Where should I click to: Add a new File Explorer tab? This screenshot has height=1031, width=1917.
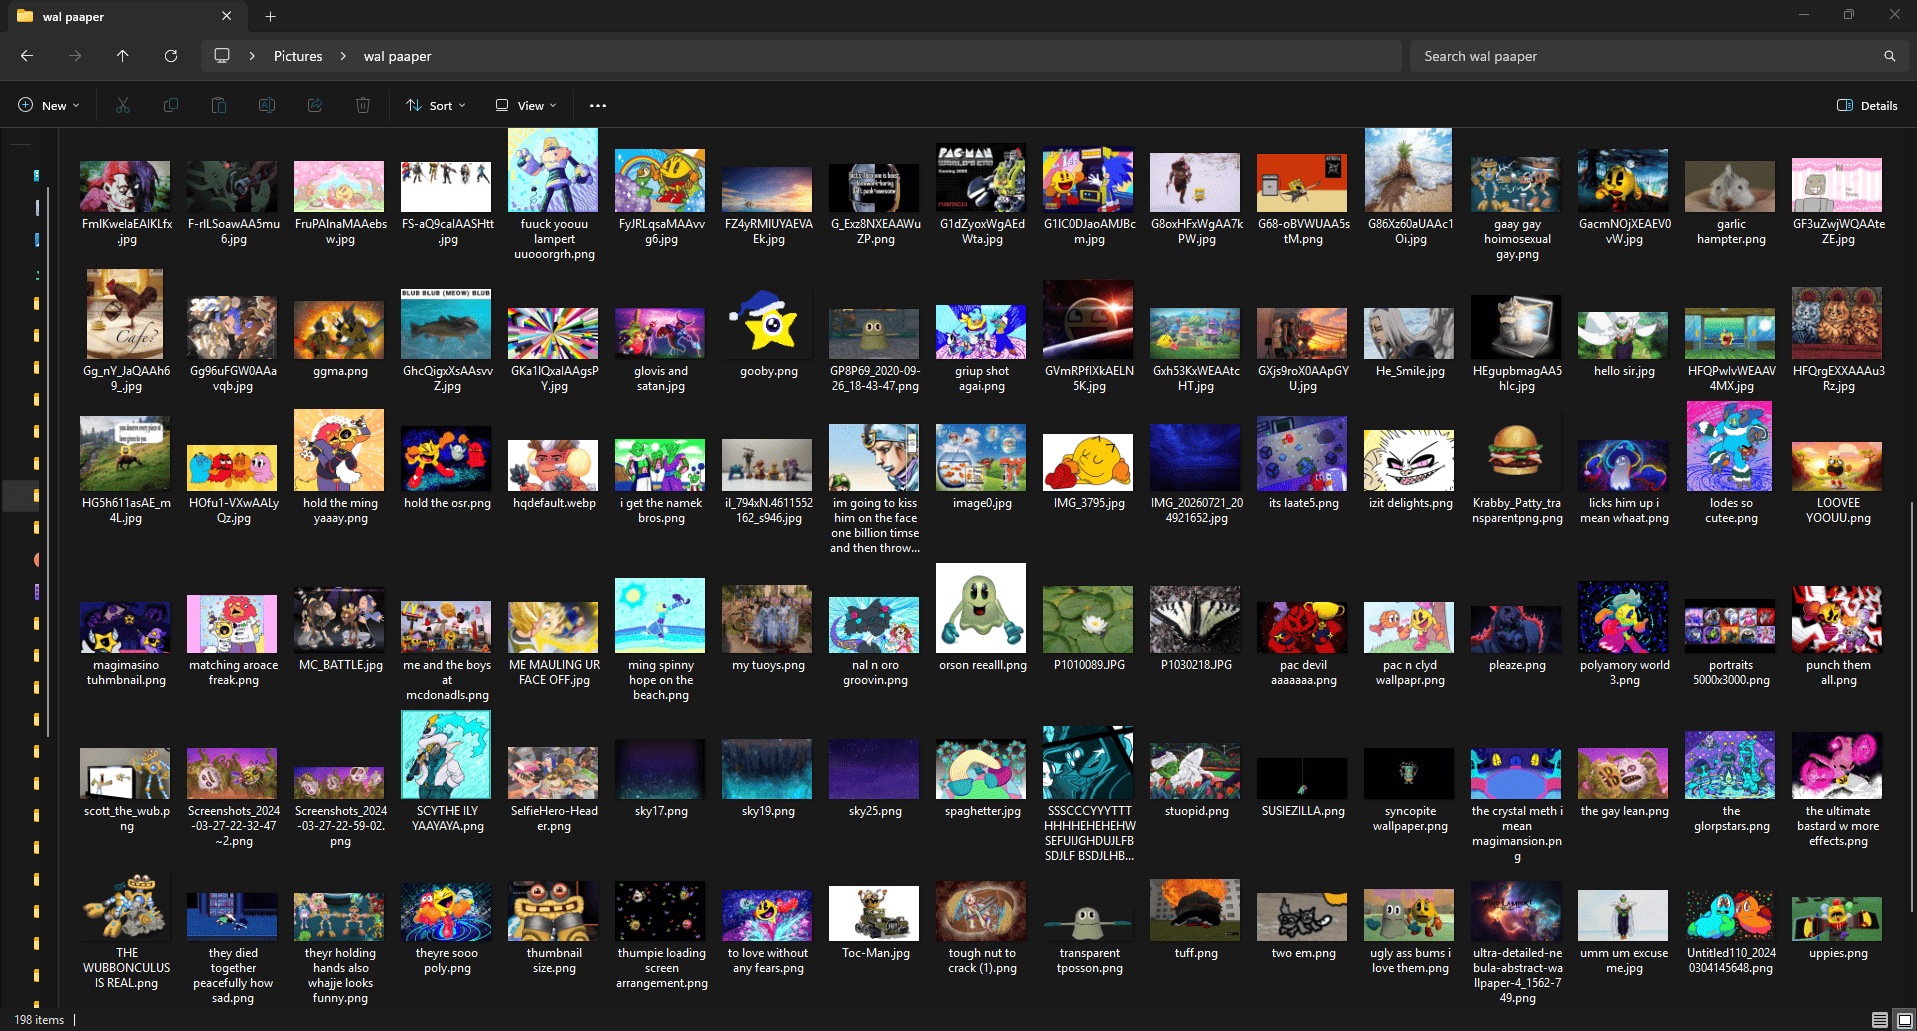[270, 16]
